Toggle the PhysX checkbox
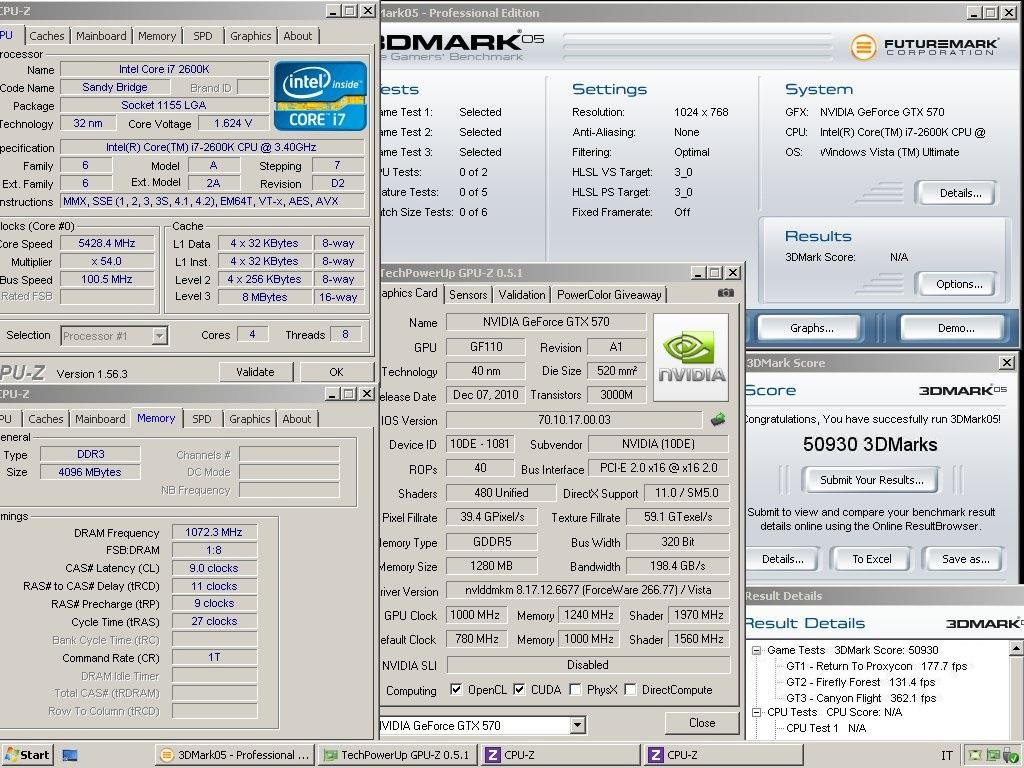This screenshot has height=768, width=1024. [575, 689]
